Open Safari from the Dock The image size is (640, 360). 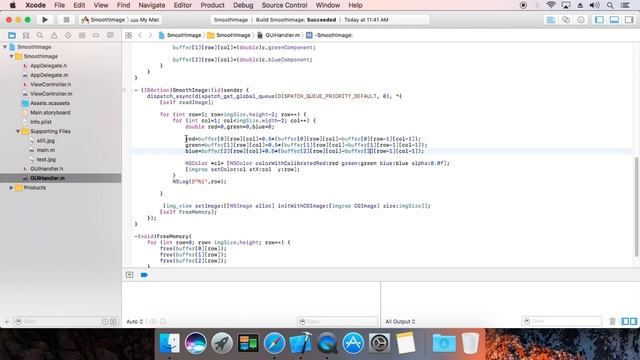tap(274, 342)
